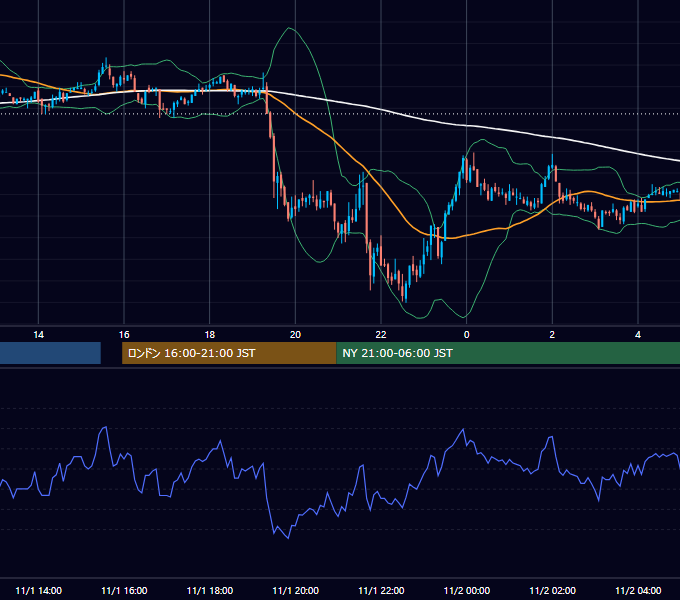Image resolution: width=680 pixels, height=600 pixels.
Task: Click the blue session bar left of ロンドン
Action: click(50, 353)
